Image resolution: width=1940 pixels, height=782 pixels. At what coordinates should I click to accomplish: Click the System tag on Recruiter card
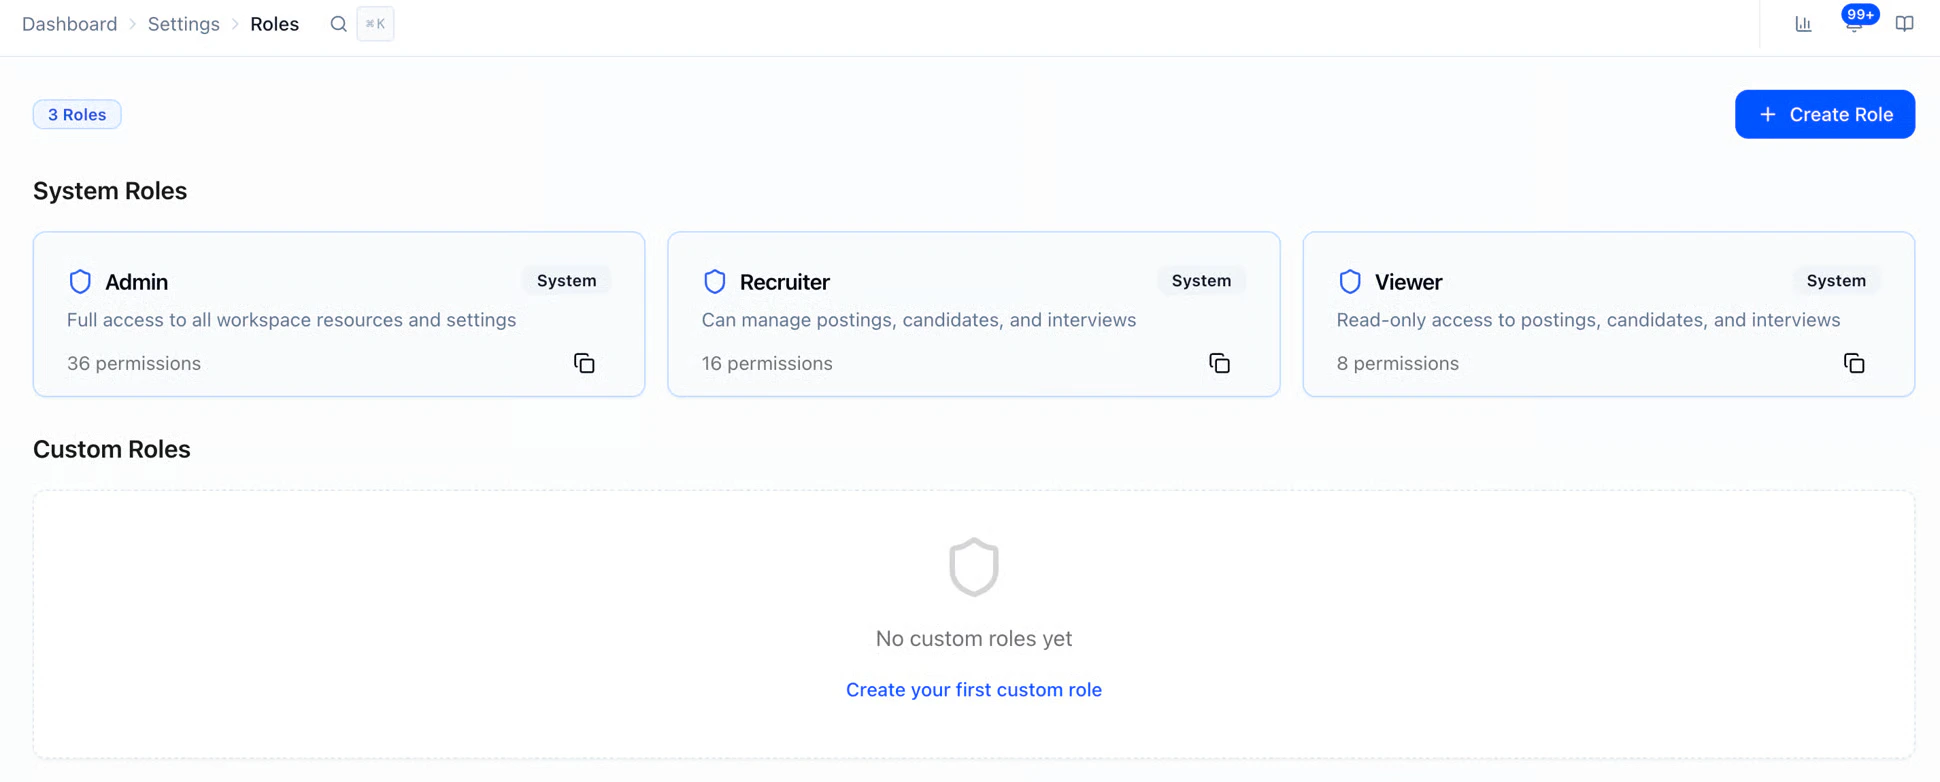pyautogui.click(x=1201, y=281)
